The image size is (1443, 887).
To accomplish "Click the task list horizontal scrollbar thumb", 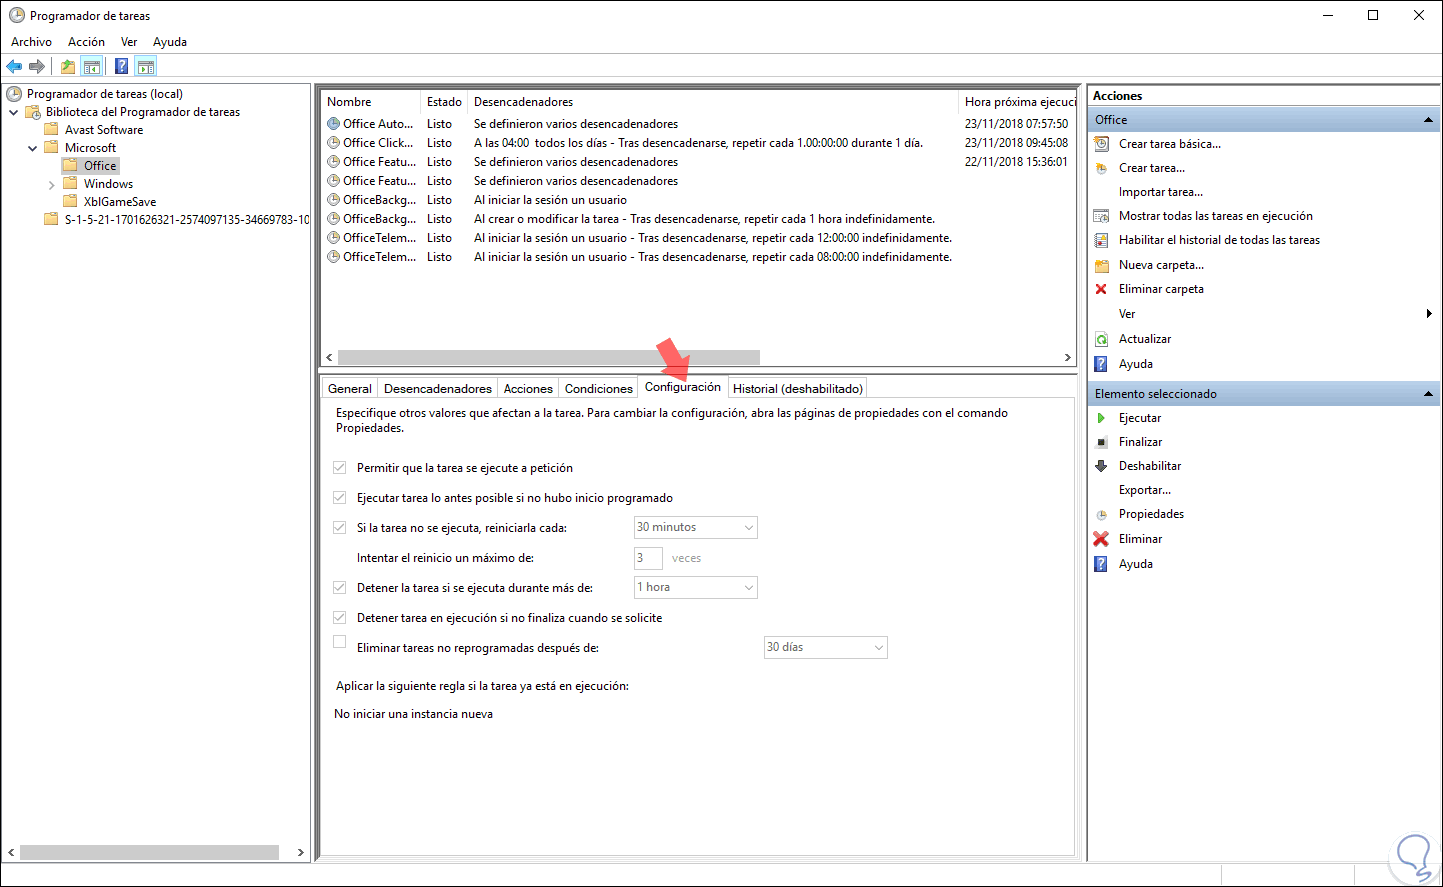I will (549, 357).
